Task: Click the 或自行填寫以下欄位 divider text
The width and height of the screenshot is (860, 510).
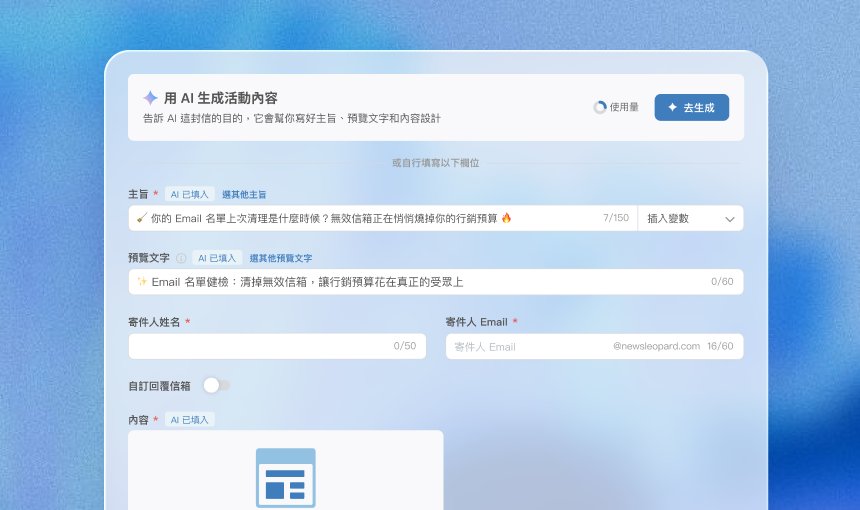Action: click(435, 163)
